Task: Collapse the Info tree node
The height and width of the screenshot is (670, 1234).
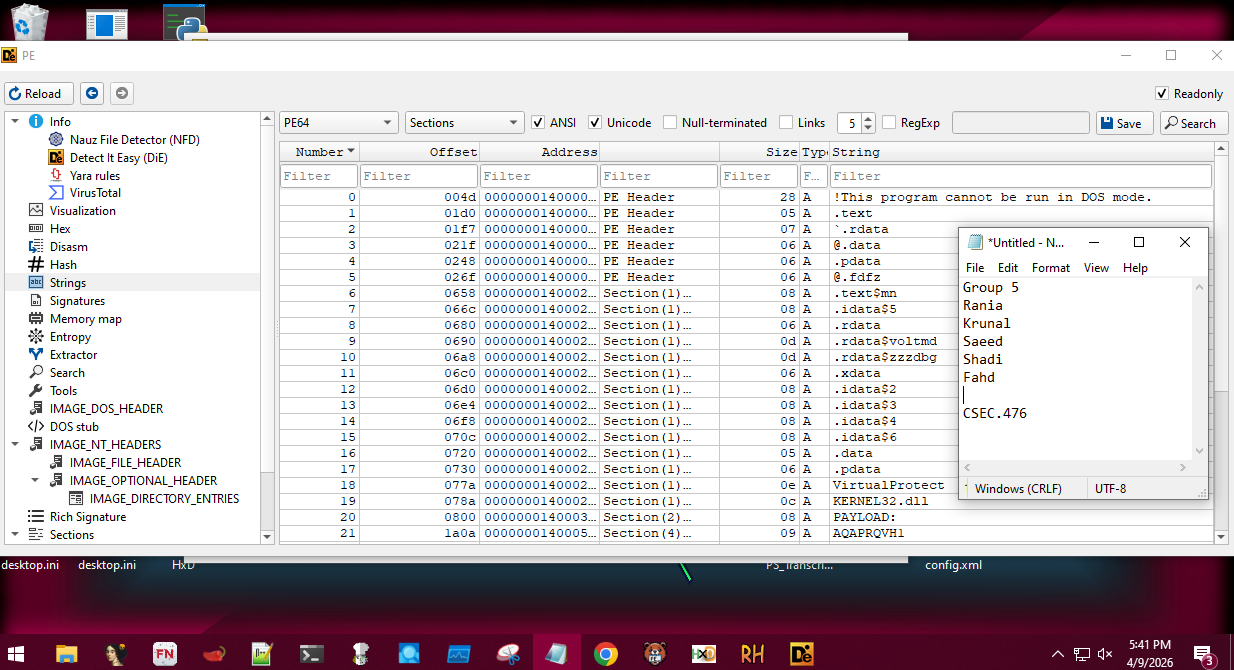Action: click(15, 121)
